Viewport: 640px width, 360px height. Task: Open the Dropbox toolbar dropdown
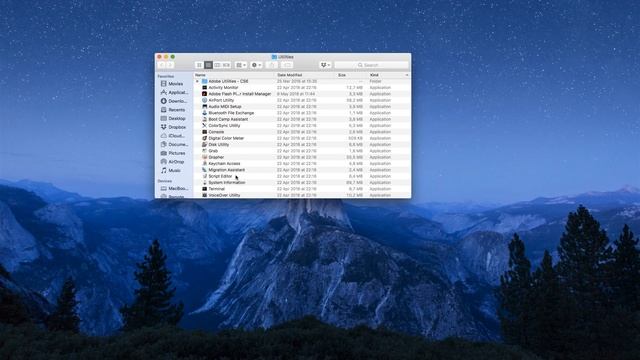[325, 65]
